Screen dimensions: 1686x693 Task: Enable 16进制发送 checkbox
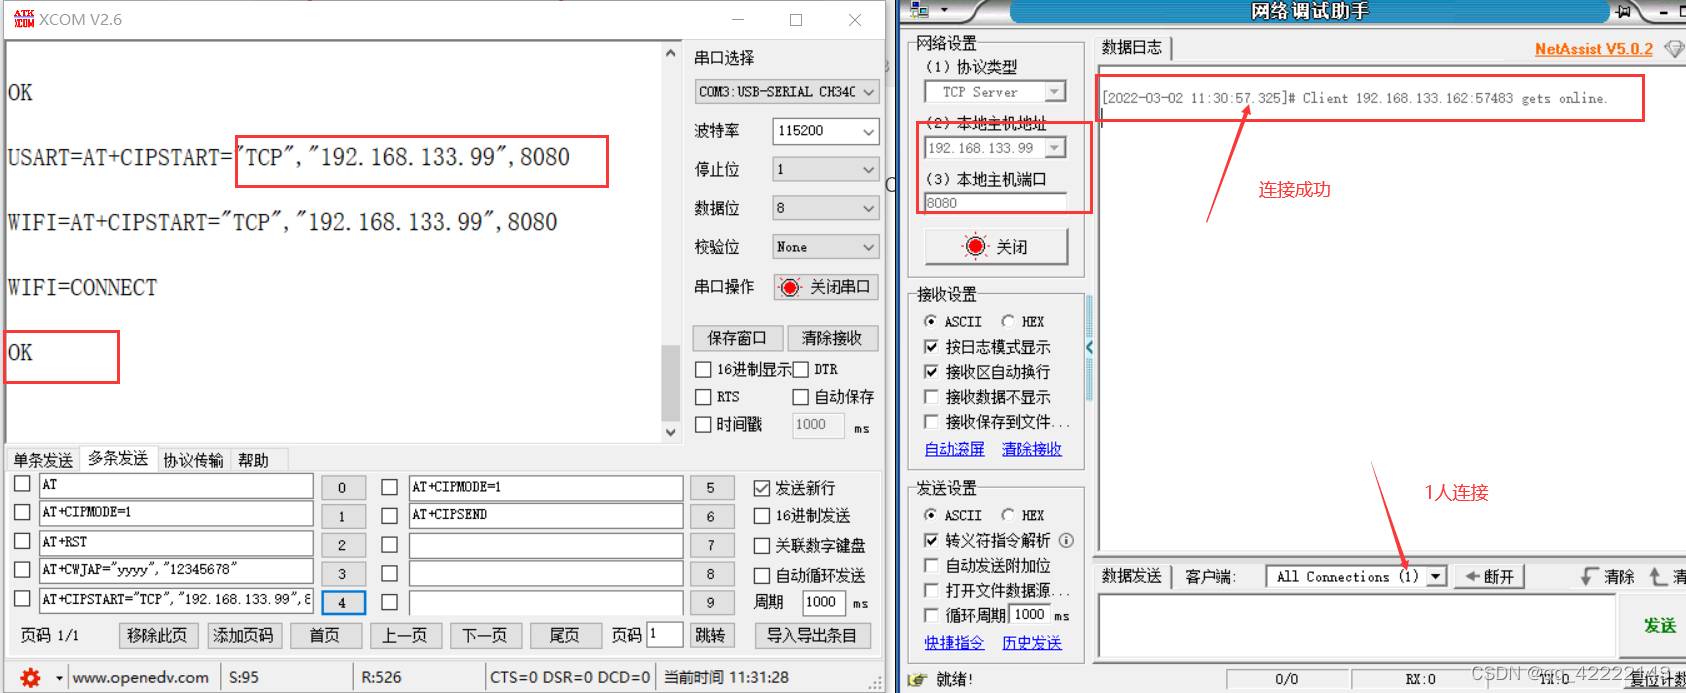coord(762,516)
